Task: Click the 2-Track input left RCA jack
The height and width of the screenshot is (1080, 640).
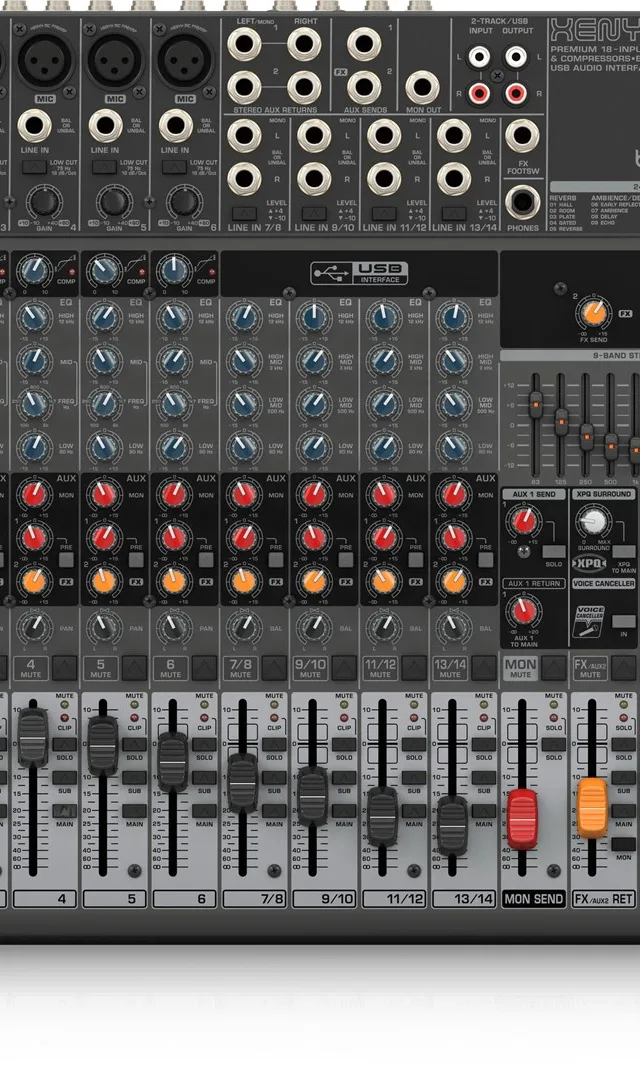Action: coord(480,56)
